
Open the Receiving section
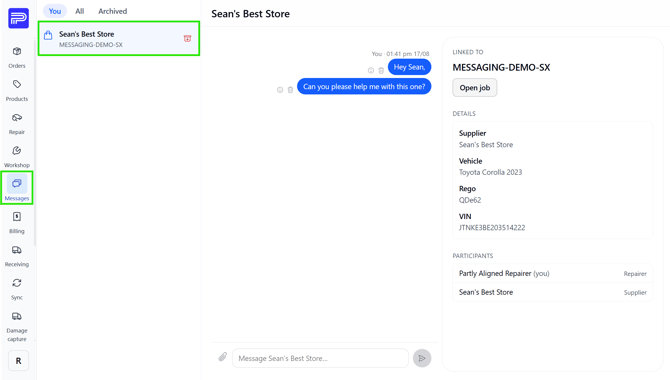pyautogui.click(x=17, y=256)
